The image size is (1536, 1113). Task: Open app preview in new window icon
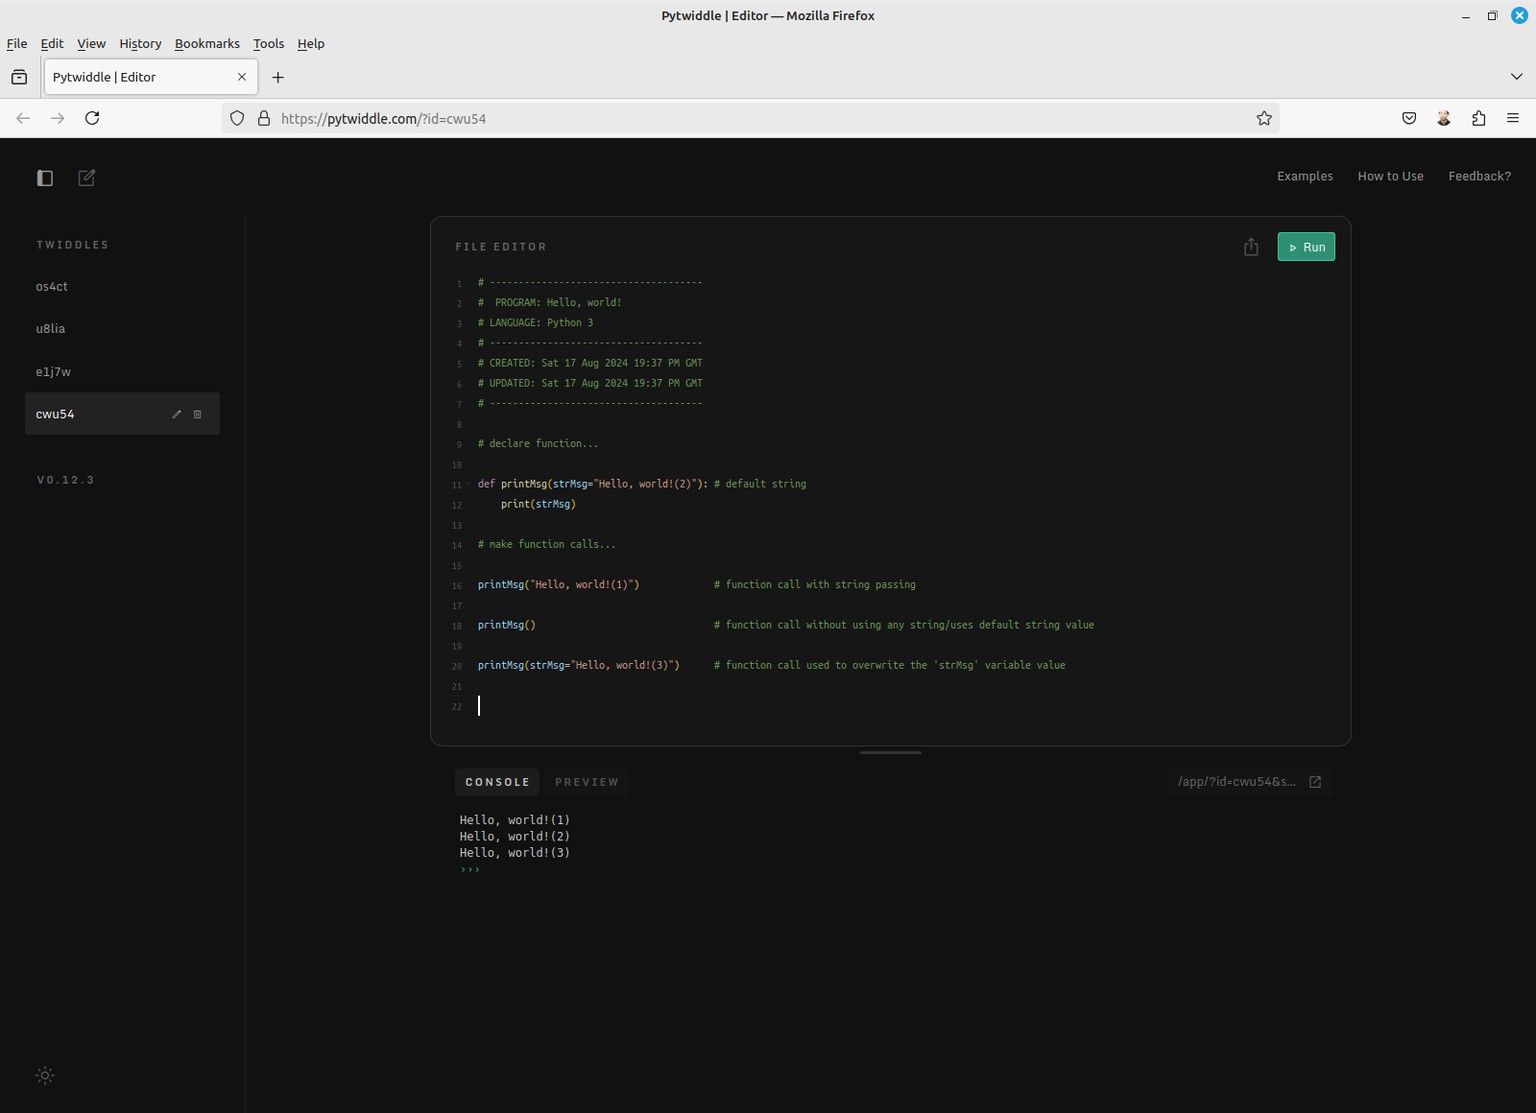(1315, 782)
